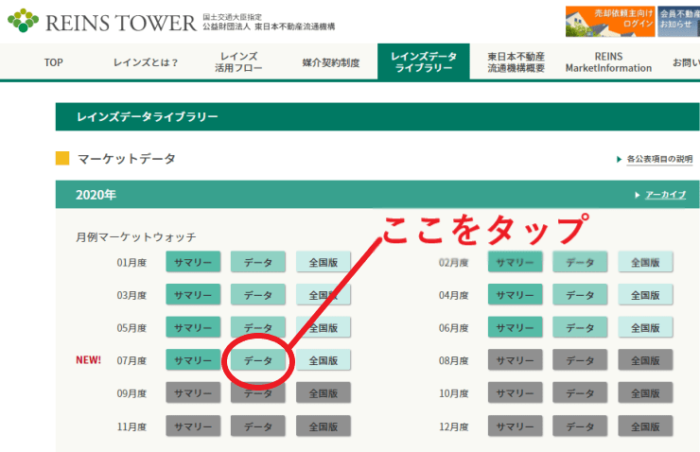Click the マーケットデータ section heading
The image size is (700, 452).
click(x=126, y=159)
